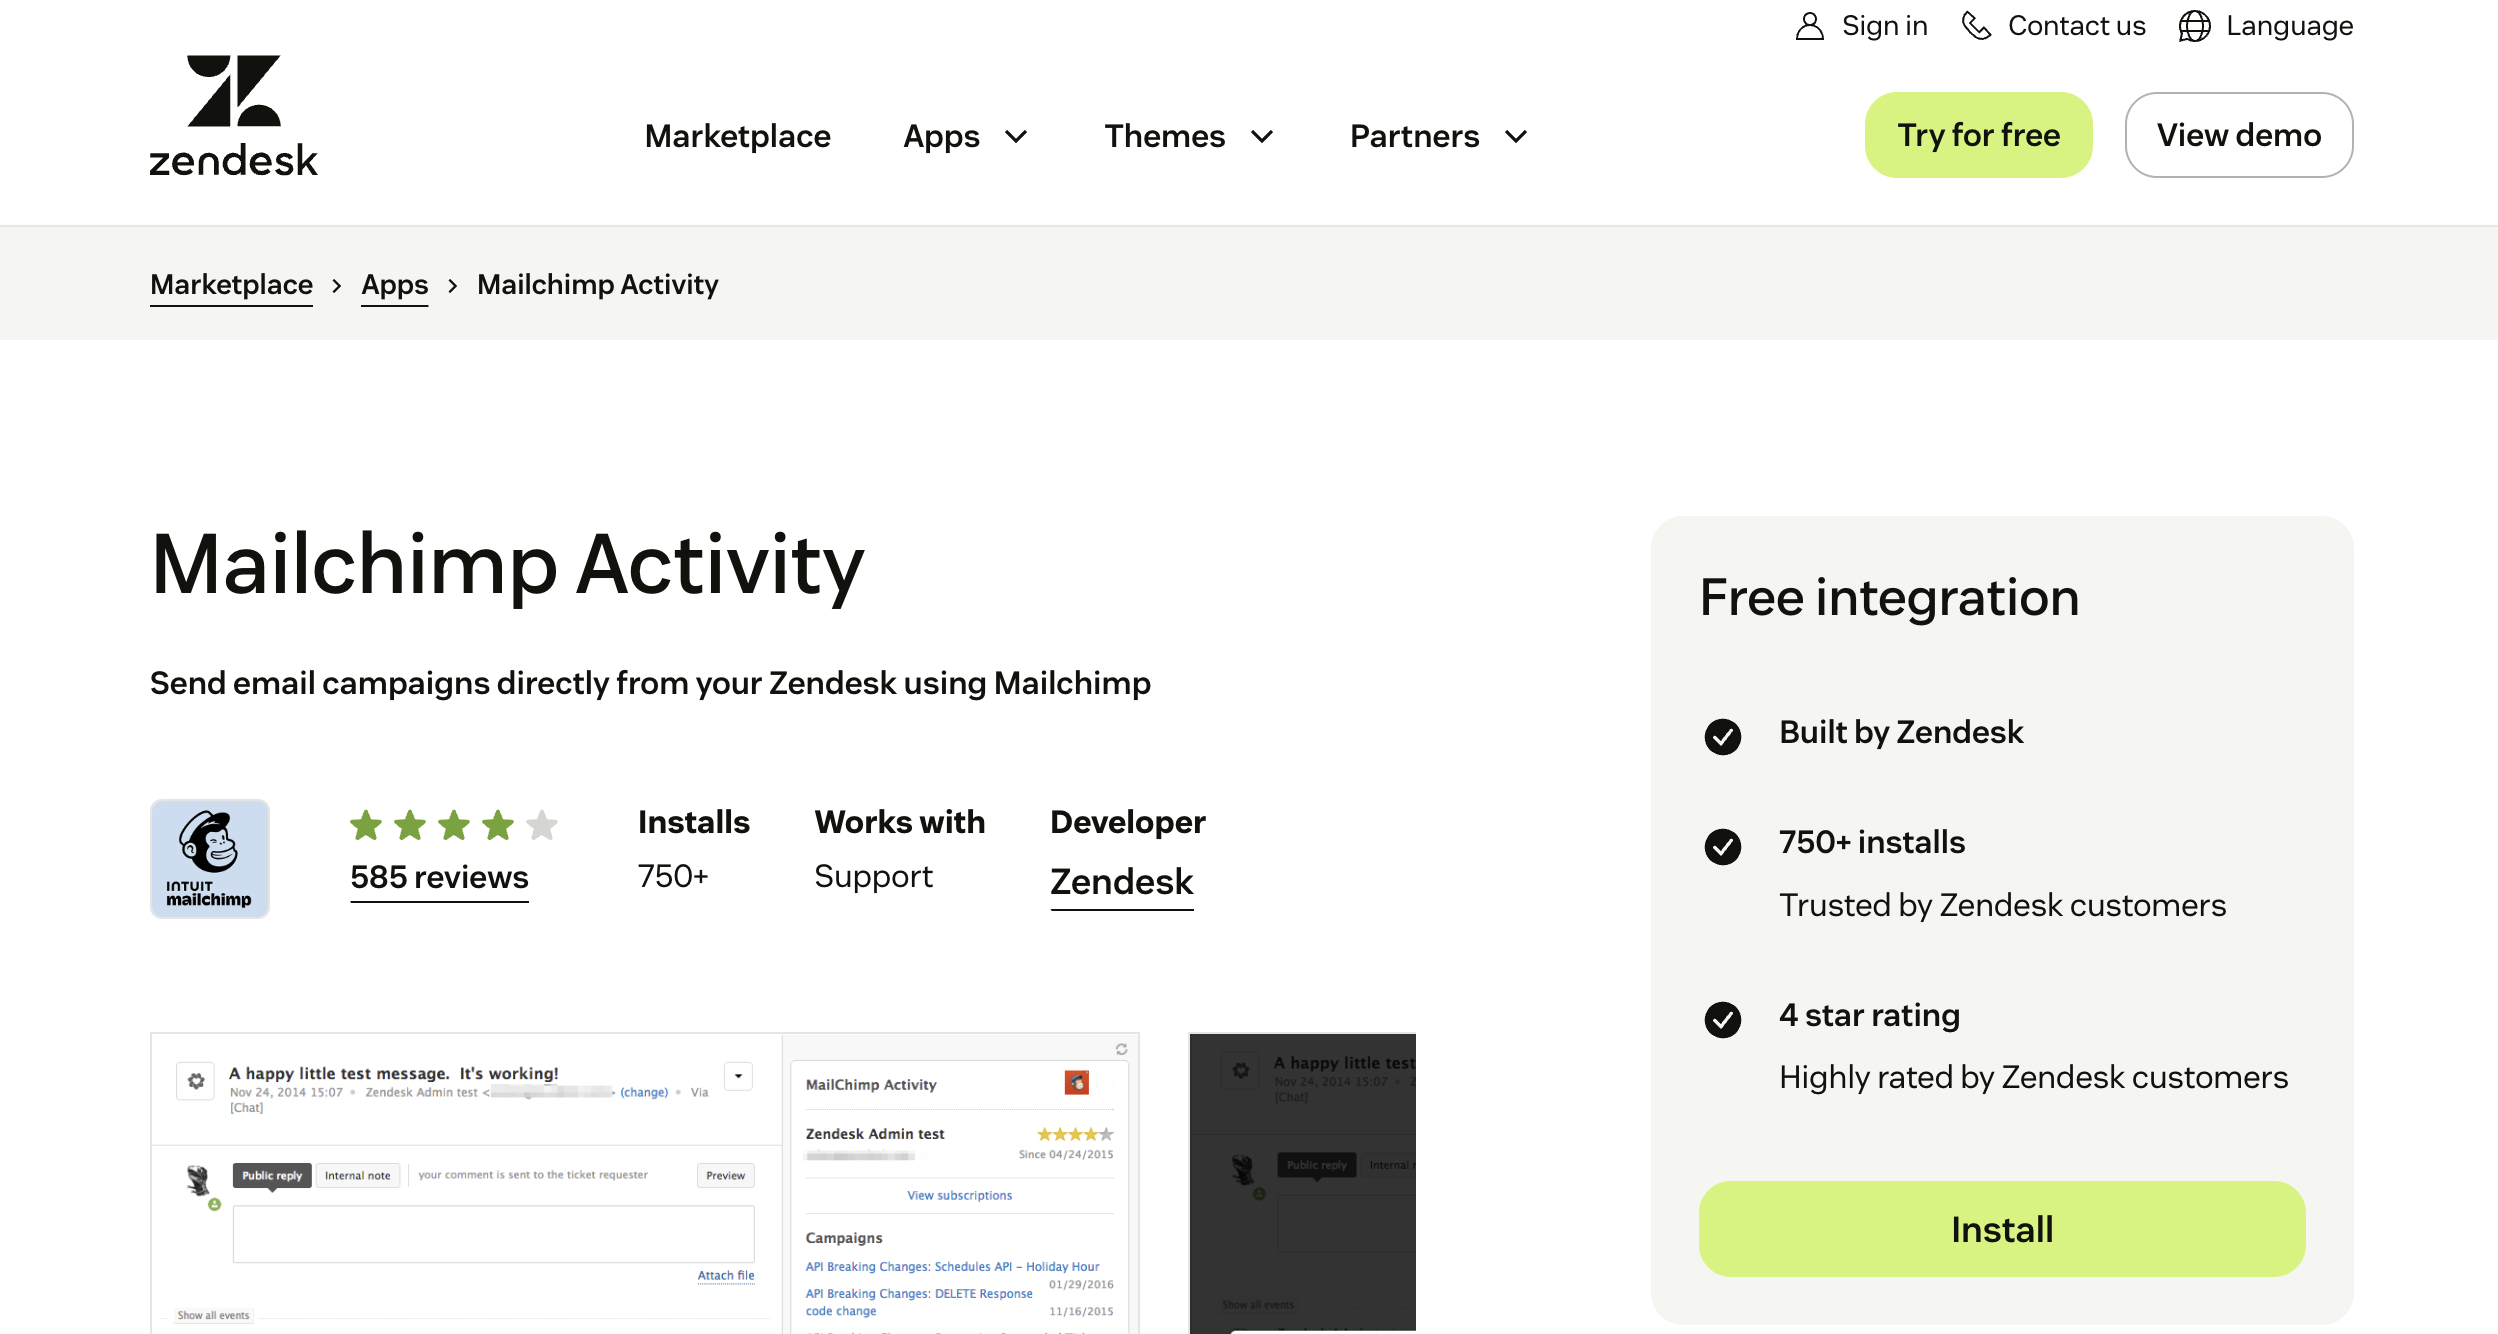Click the Attach file link in the screenshot
This screenshot has width=2498, height=1334.
tap(725, 1275)
